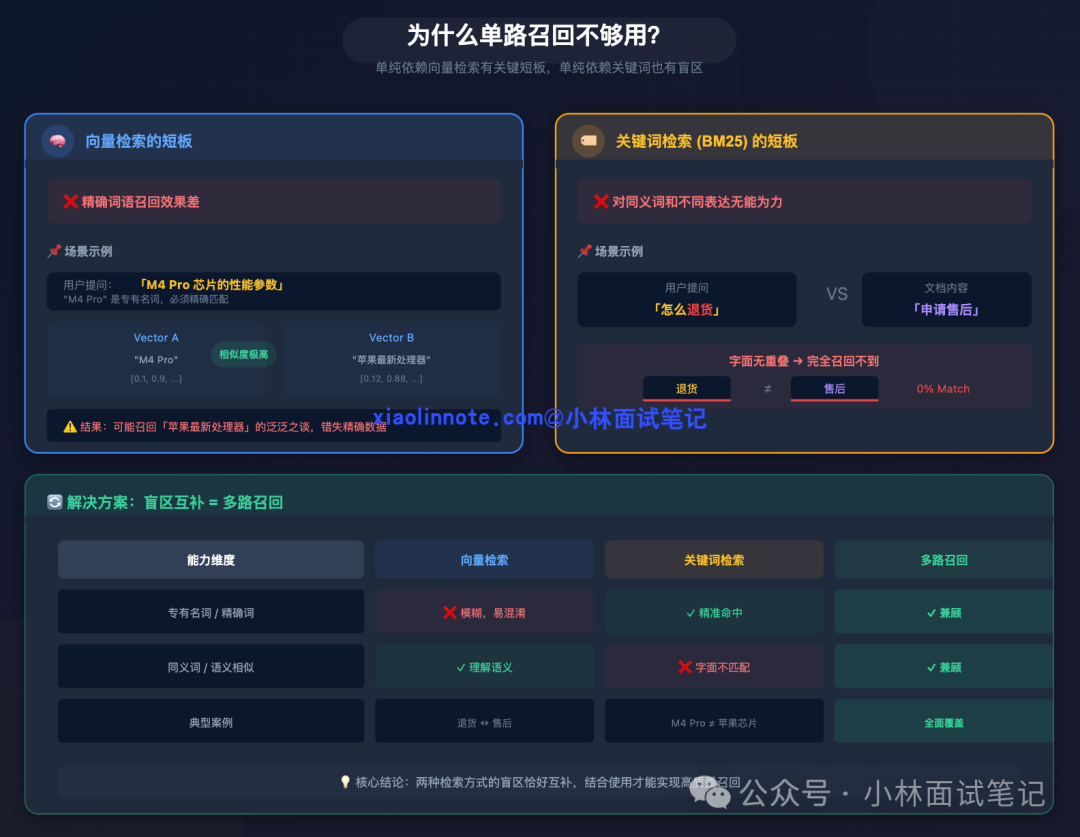This screenshot has width=1080, height=837.
Task: Click the 兼顾 check mark in the 同义词 row
Action: [931, 668]
